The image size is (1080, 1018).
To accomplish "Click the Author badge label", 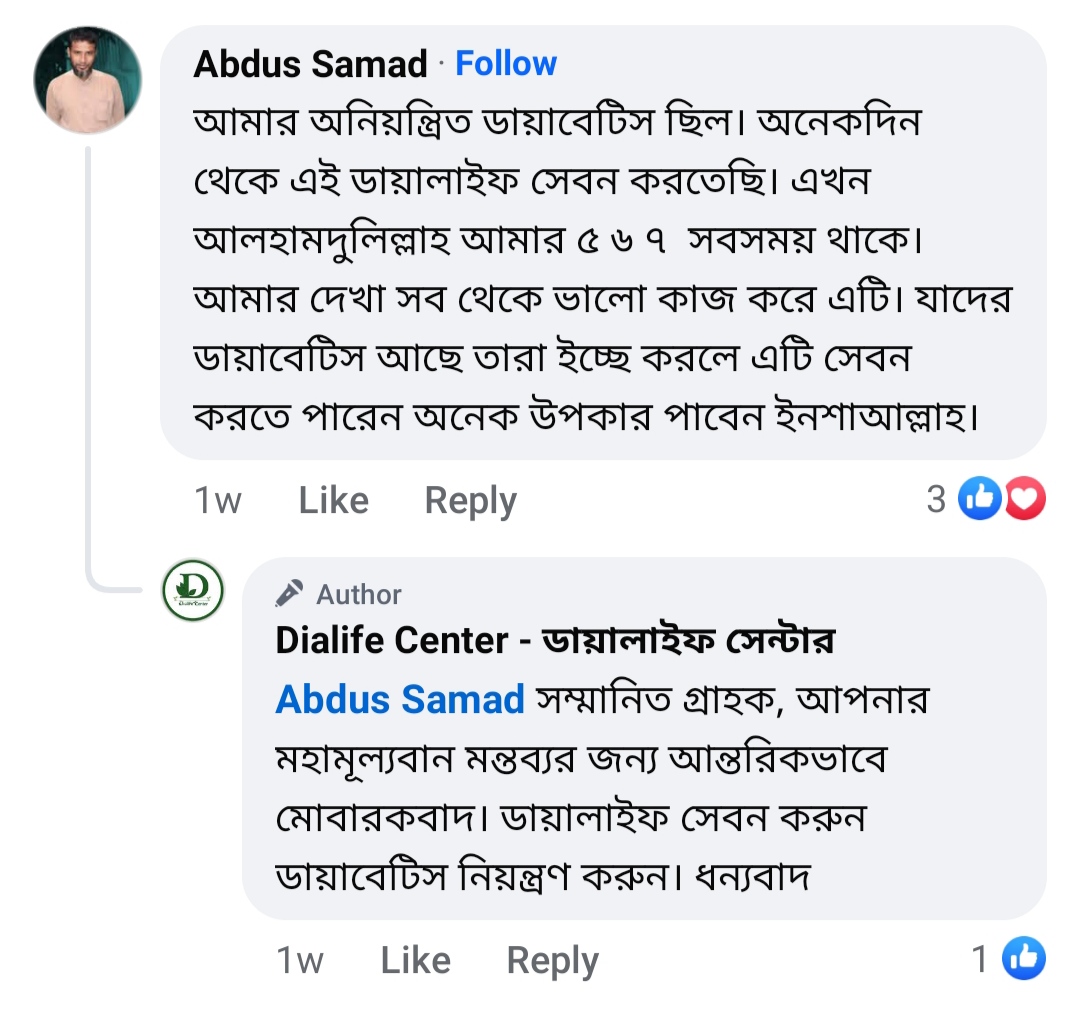I will pos(359,595).
